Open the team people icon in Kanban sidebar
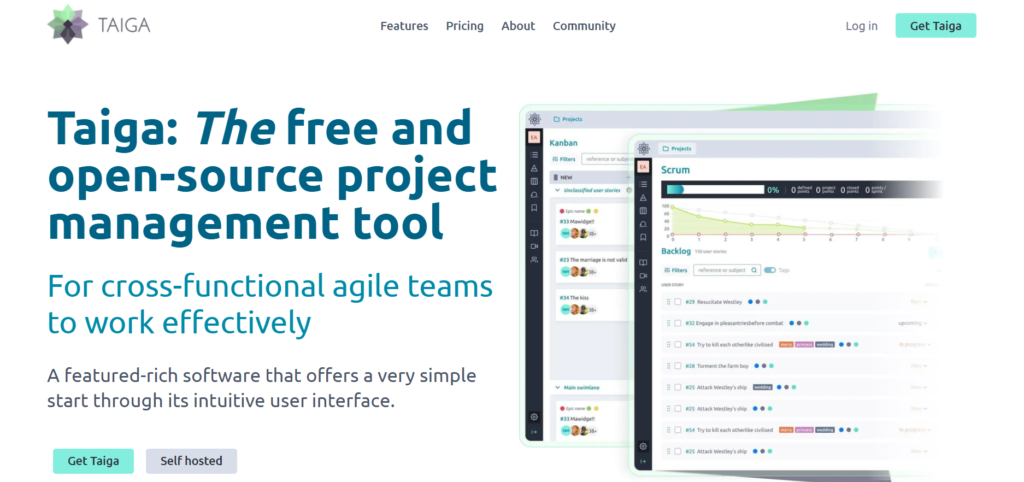 [534, 259]
